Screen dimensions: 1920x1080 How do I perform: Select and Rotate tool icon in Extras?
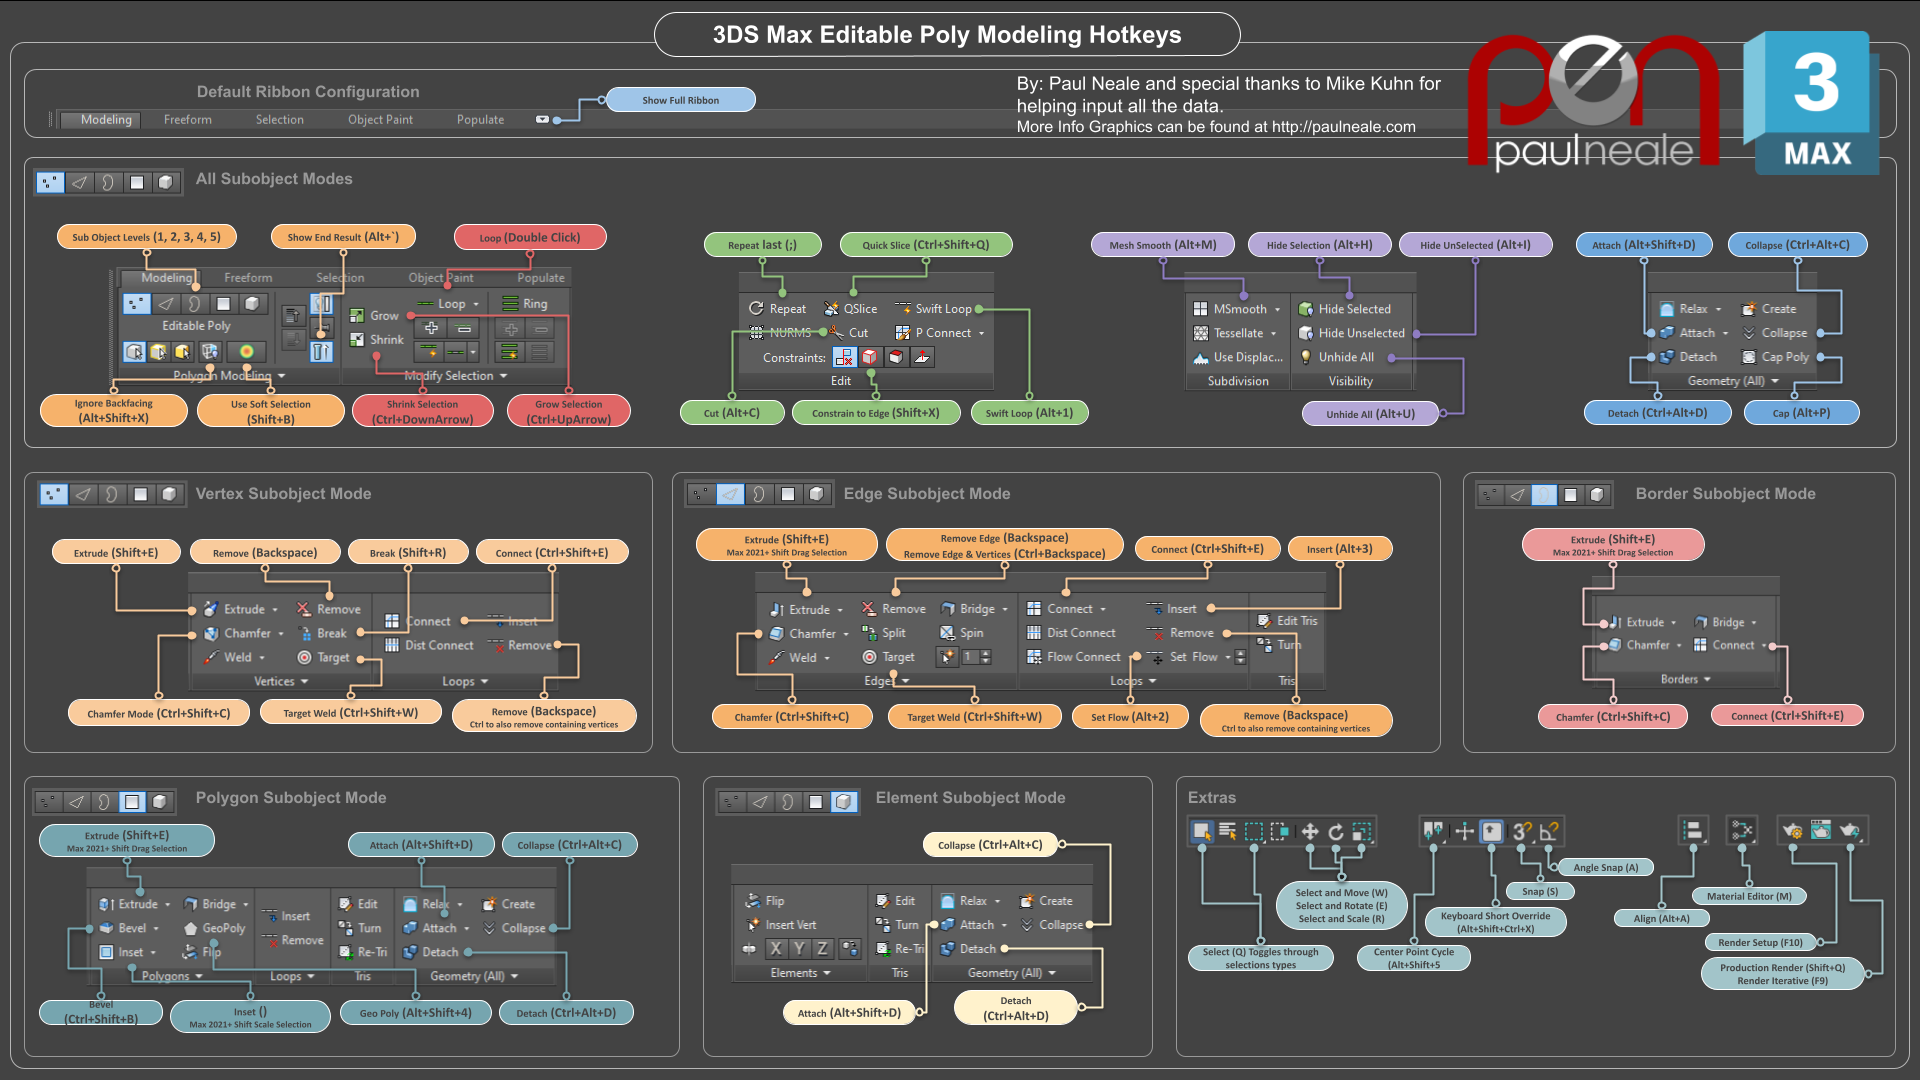click(1336, 831)
